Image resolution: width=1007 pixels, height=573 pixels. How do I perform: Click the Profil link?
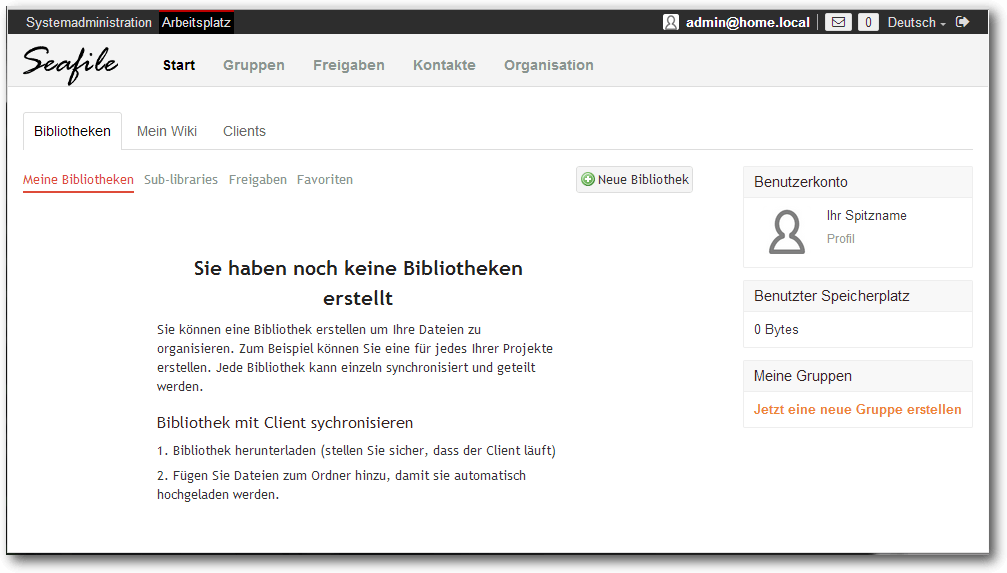coord(841,238)
